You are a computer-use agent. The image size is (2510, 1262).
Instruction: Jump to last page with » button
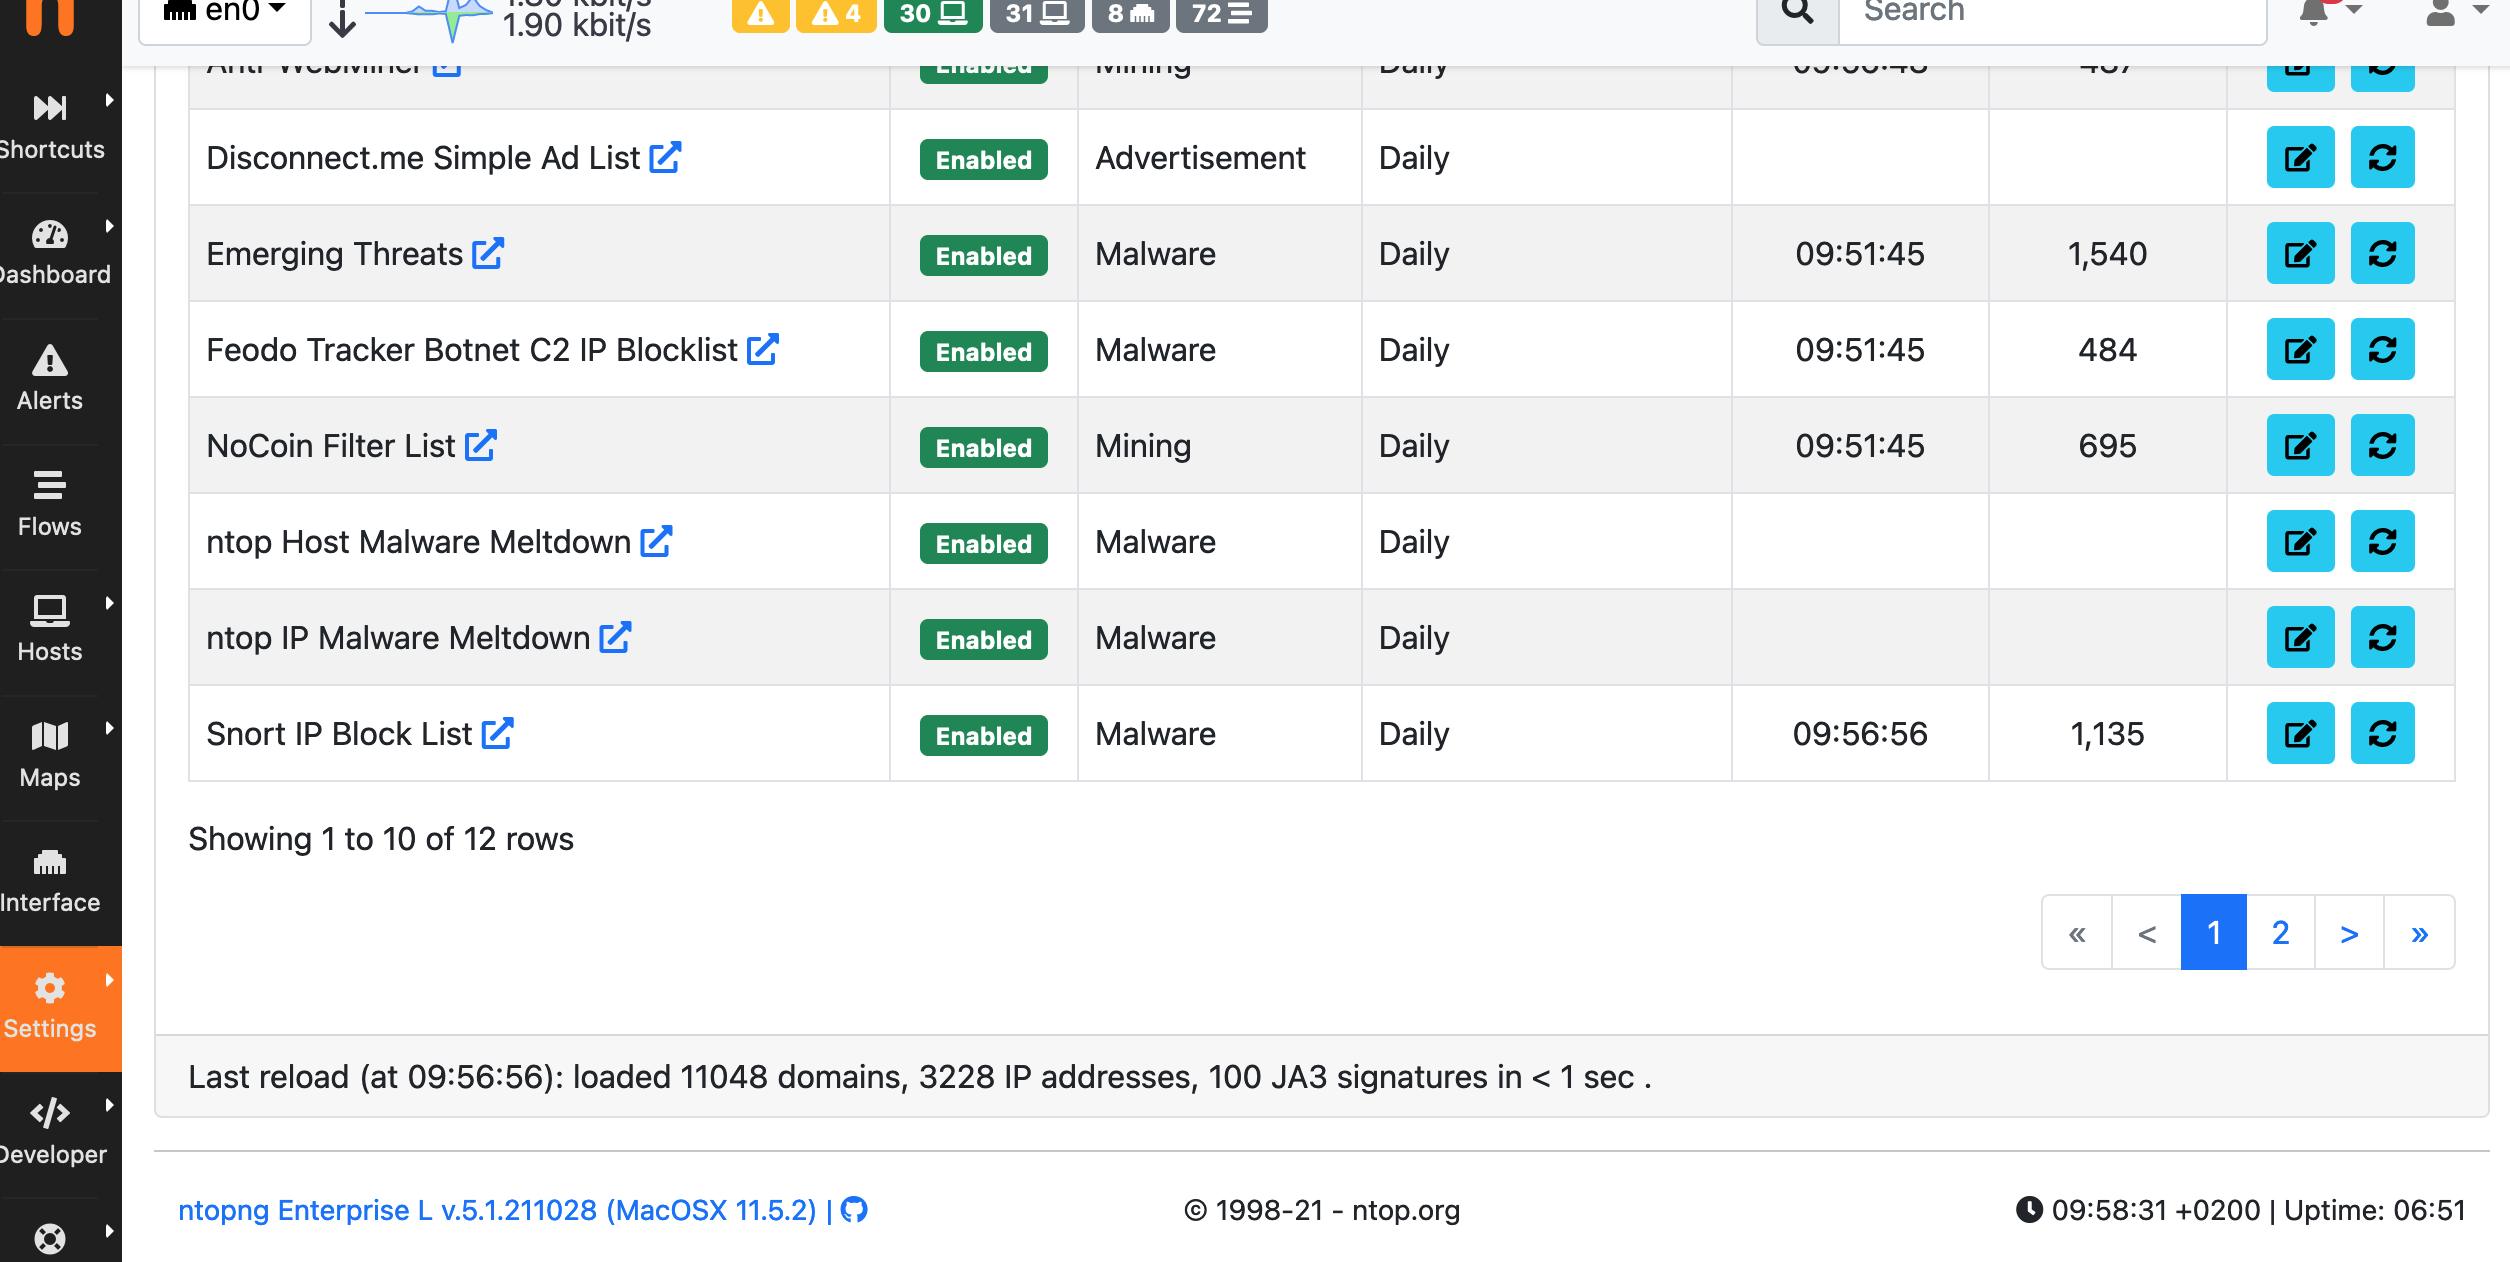click(2419, 932)
